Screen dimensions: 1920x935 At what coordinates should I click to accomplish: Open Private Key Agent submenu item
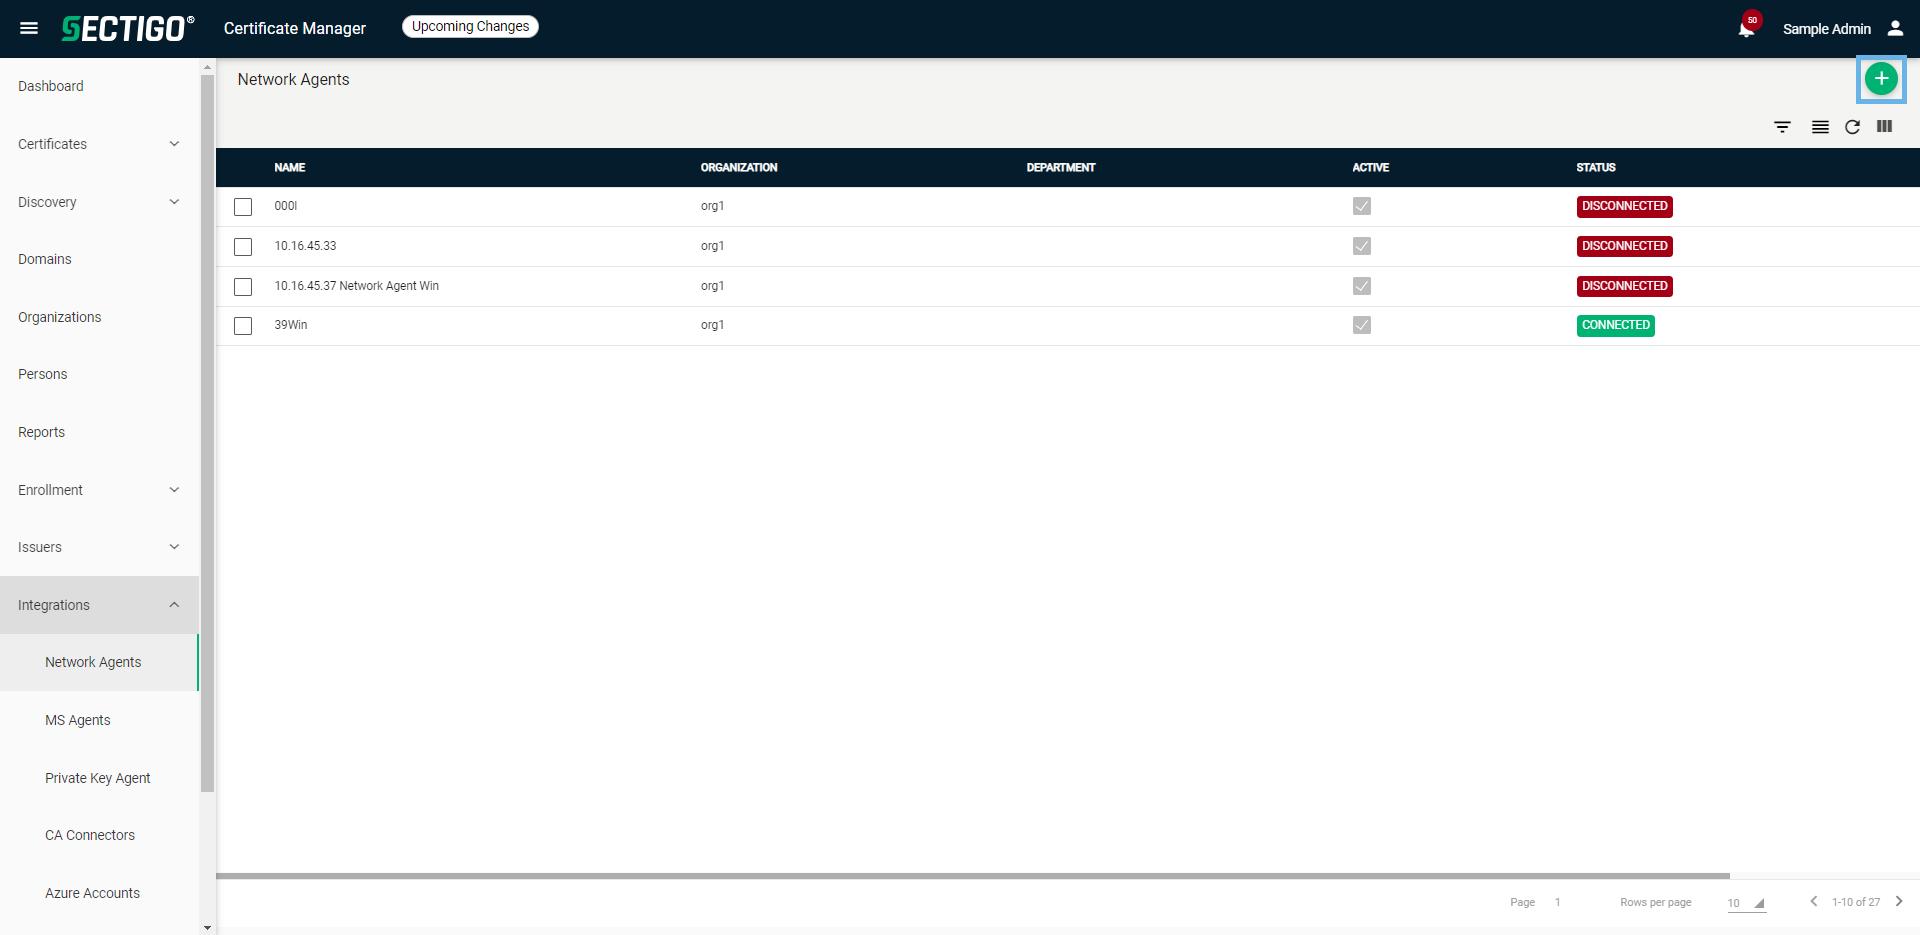pyautogui.click(x=98, y=778)
